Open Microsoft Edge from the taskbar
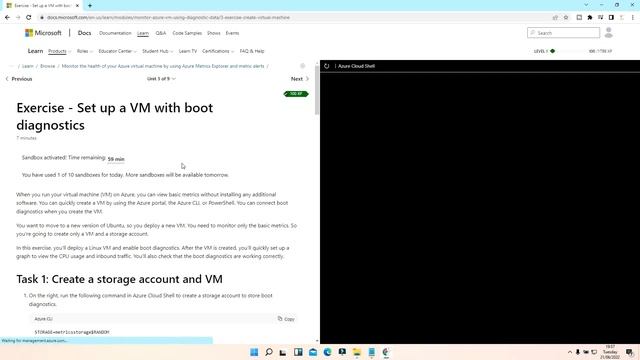This screenshot has height=360, width=640. pos(327,352)
